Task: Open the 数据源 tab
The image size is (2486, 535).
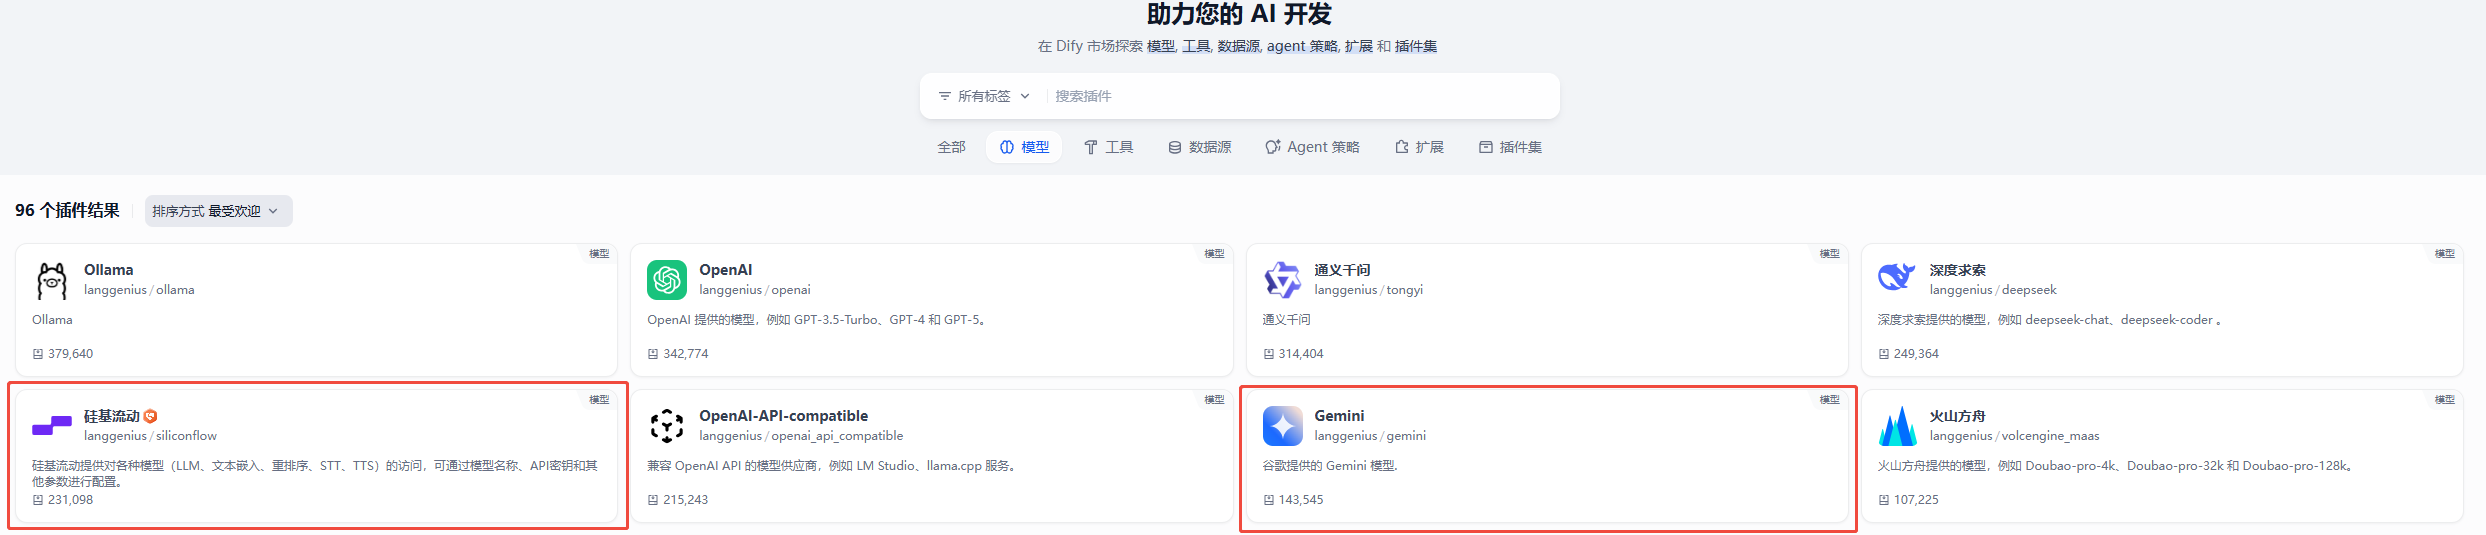Action: [1199, 147]
